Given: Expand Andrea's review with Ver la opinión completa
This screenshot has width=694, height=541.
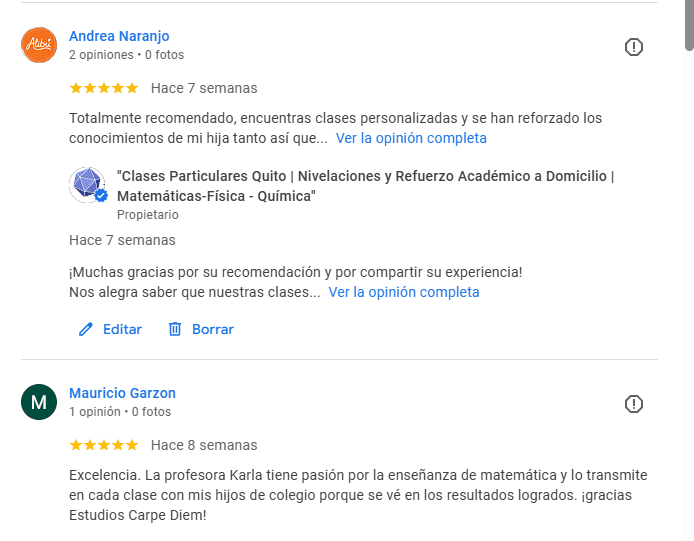Looking at the screenshot, I should coord(411,138).
